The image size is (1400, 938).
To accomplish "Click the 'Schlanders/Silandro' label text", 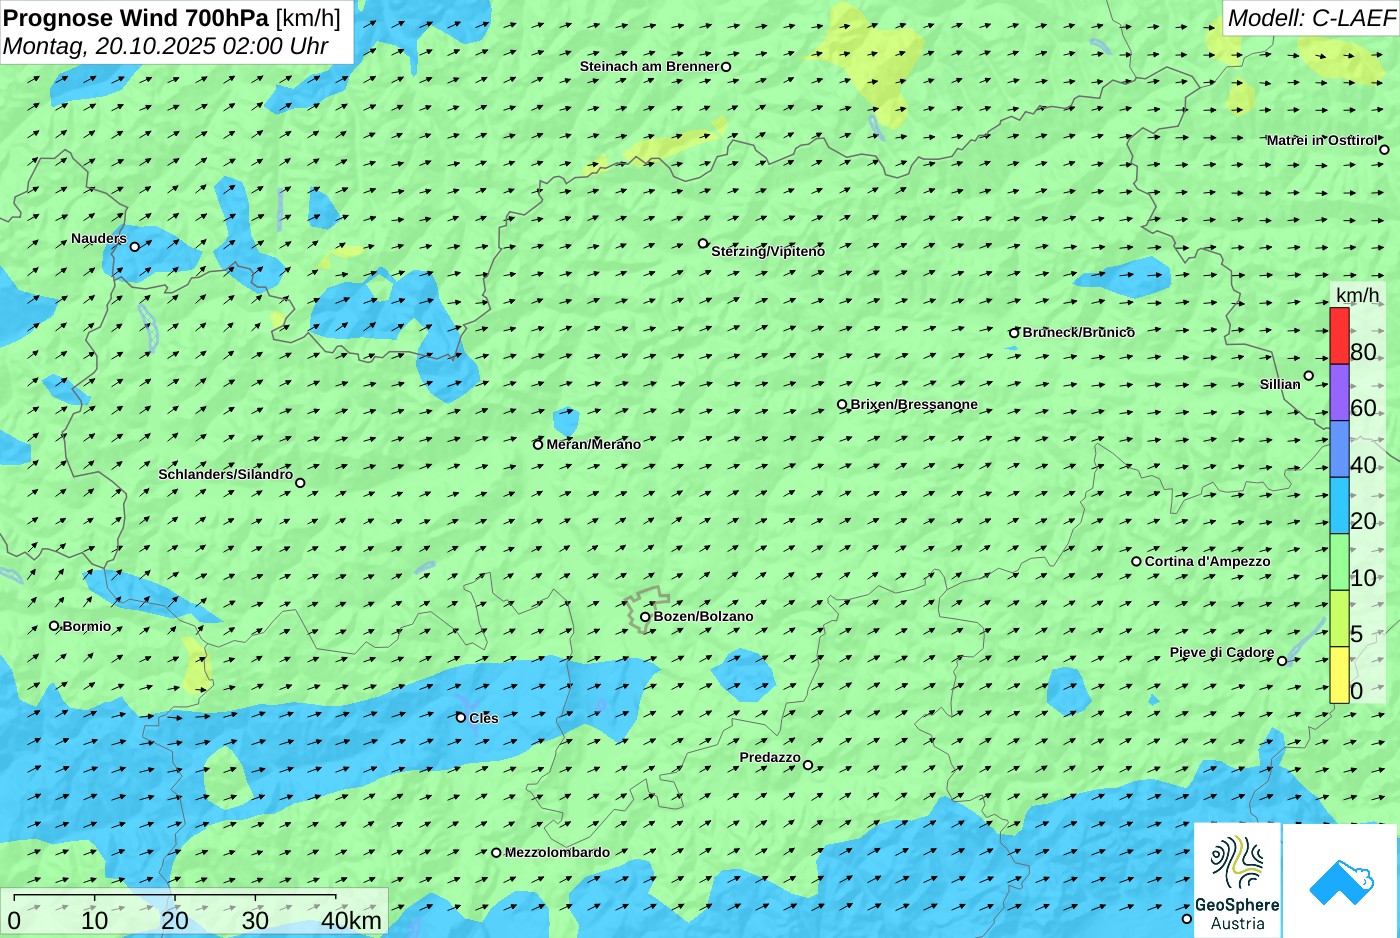I will coord(225,474).
